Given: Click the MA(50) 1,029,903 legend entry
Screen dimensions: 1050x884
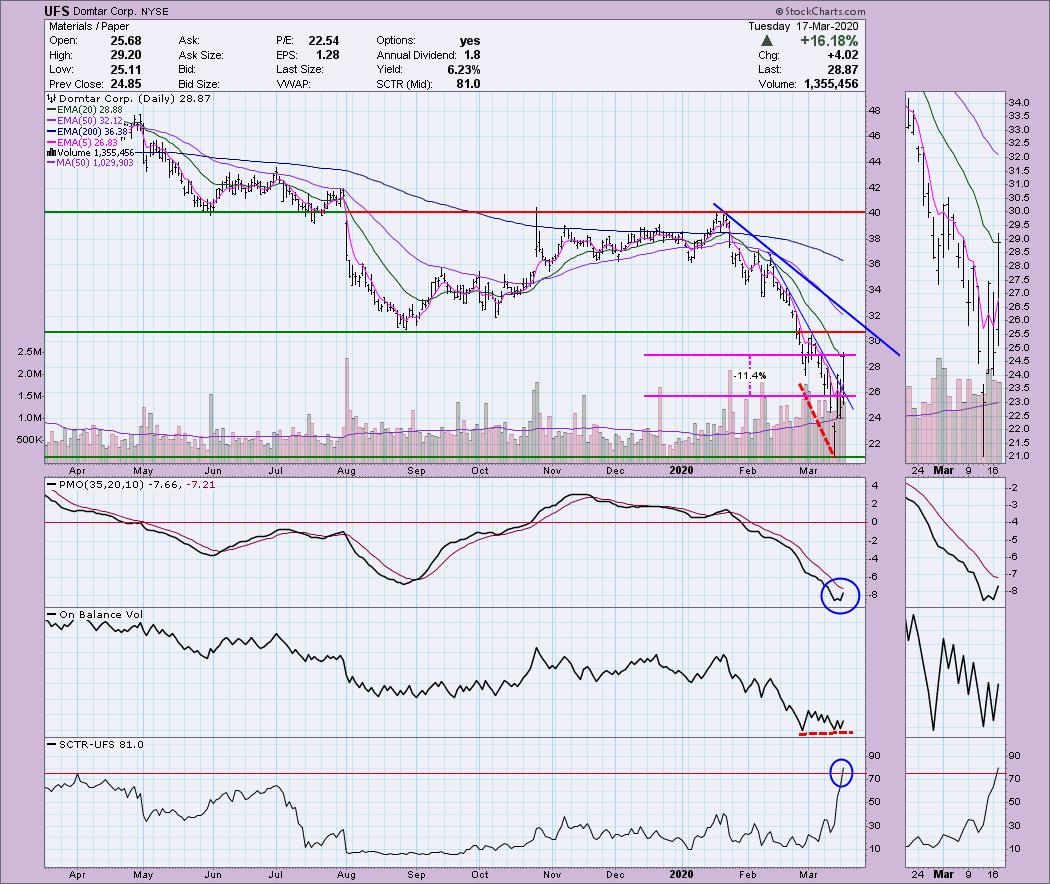Looking at the screenshot, I should (x=90, y=163).
